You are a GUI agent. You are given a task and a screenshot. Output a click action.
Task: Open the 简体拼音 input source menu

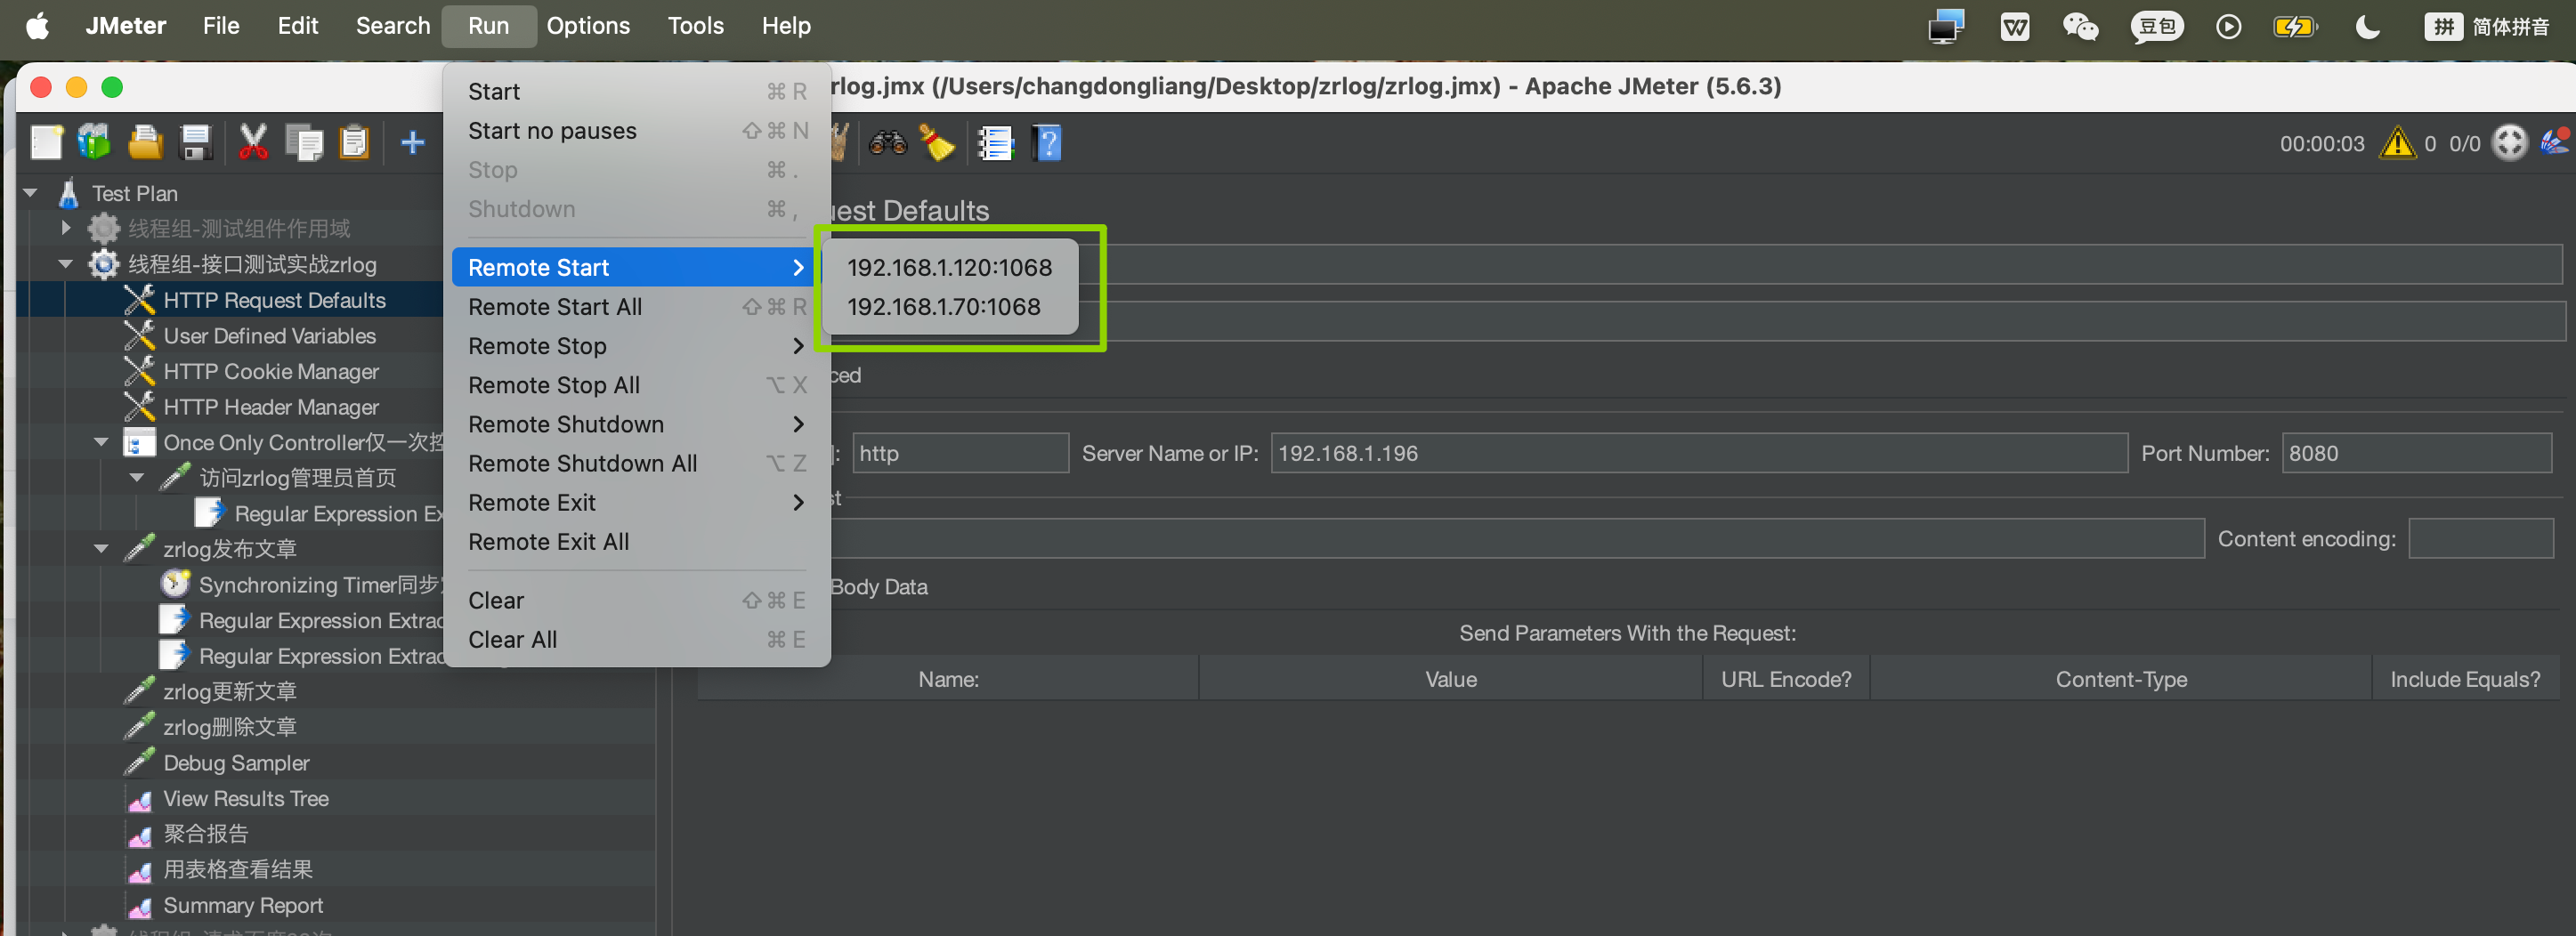[2486, 27]
